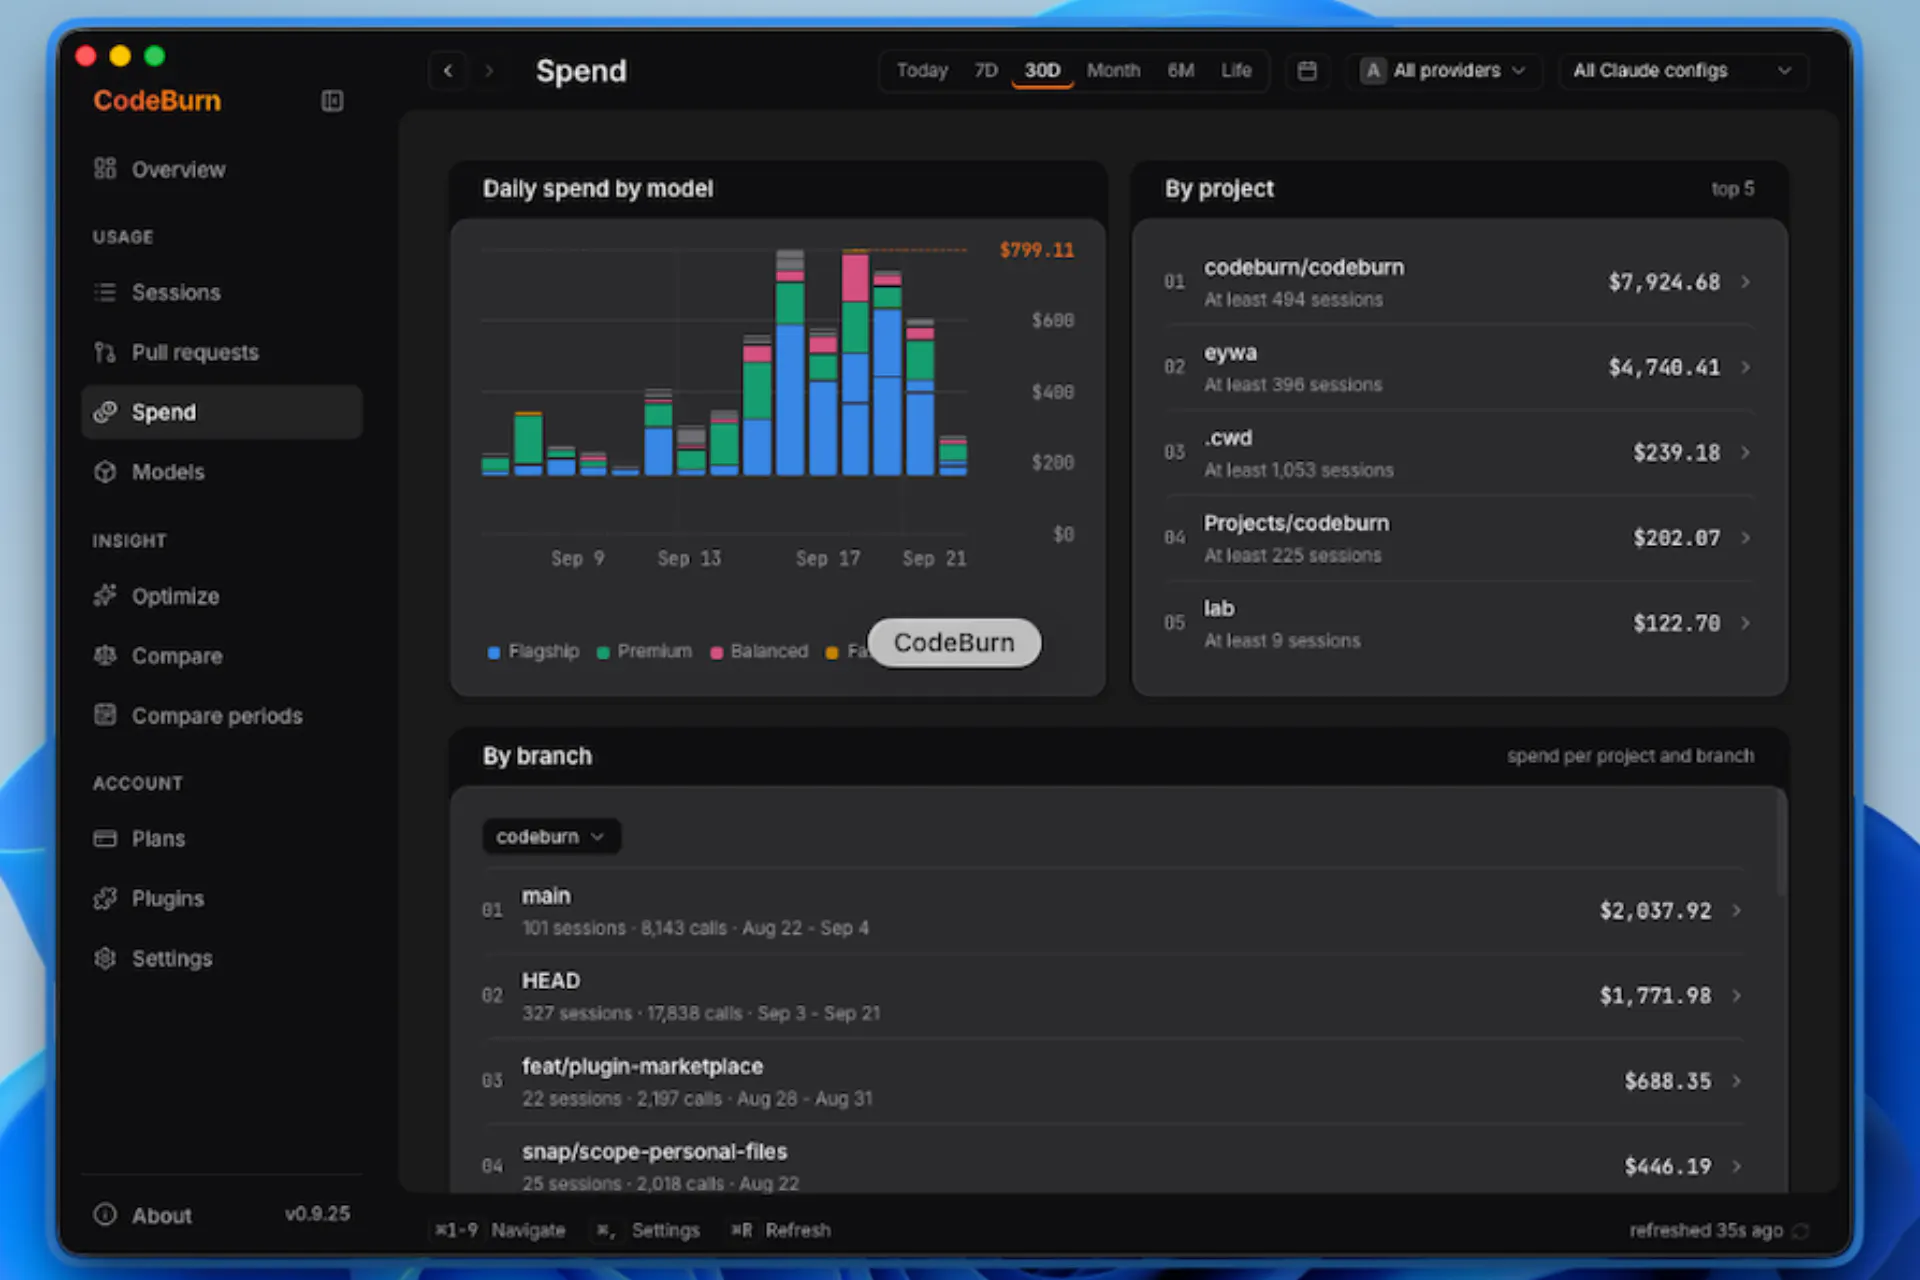Click the 'top 5' label in By project
This screenshot has height=1280, width=1920.
(x=1732, y=189)
